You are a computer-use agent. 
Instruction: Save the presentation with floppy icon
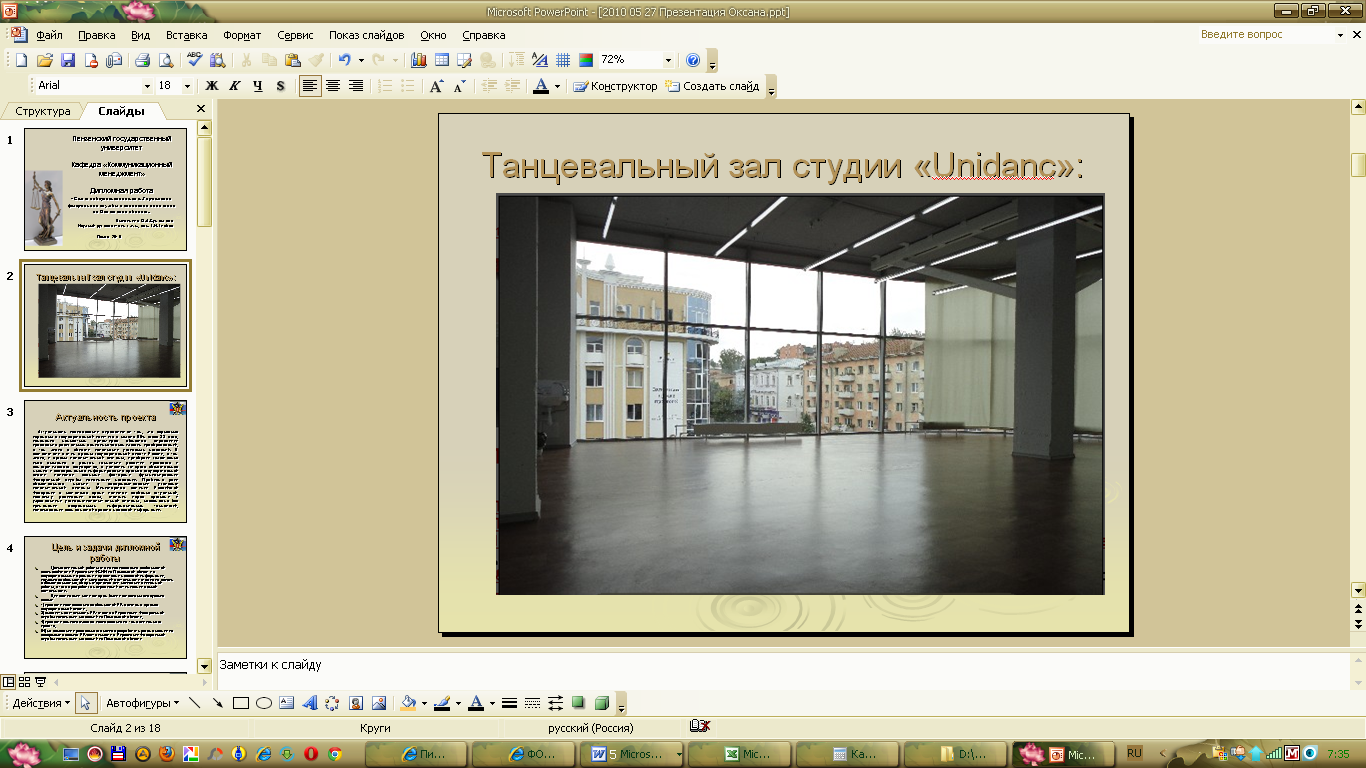[68, 60]
